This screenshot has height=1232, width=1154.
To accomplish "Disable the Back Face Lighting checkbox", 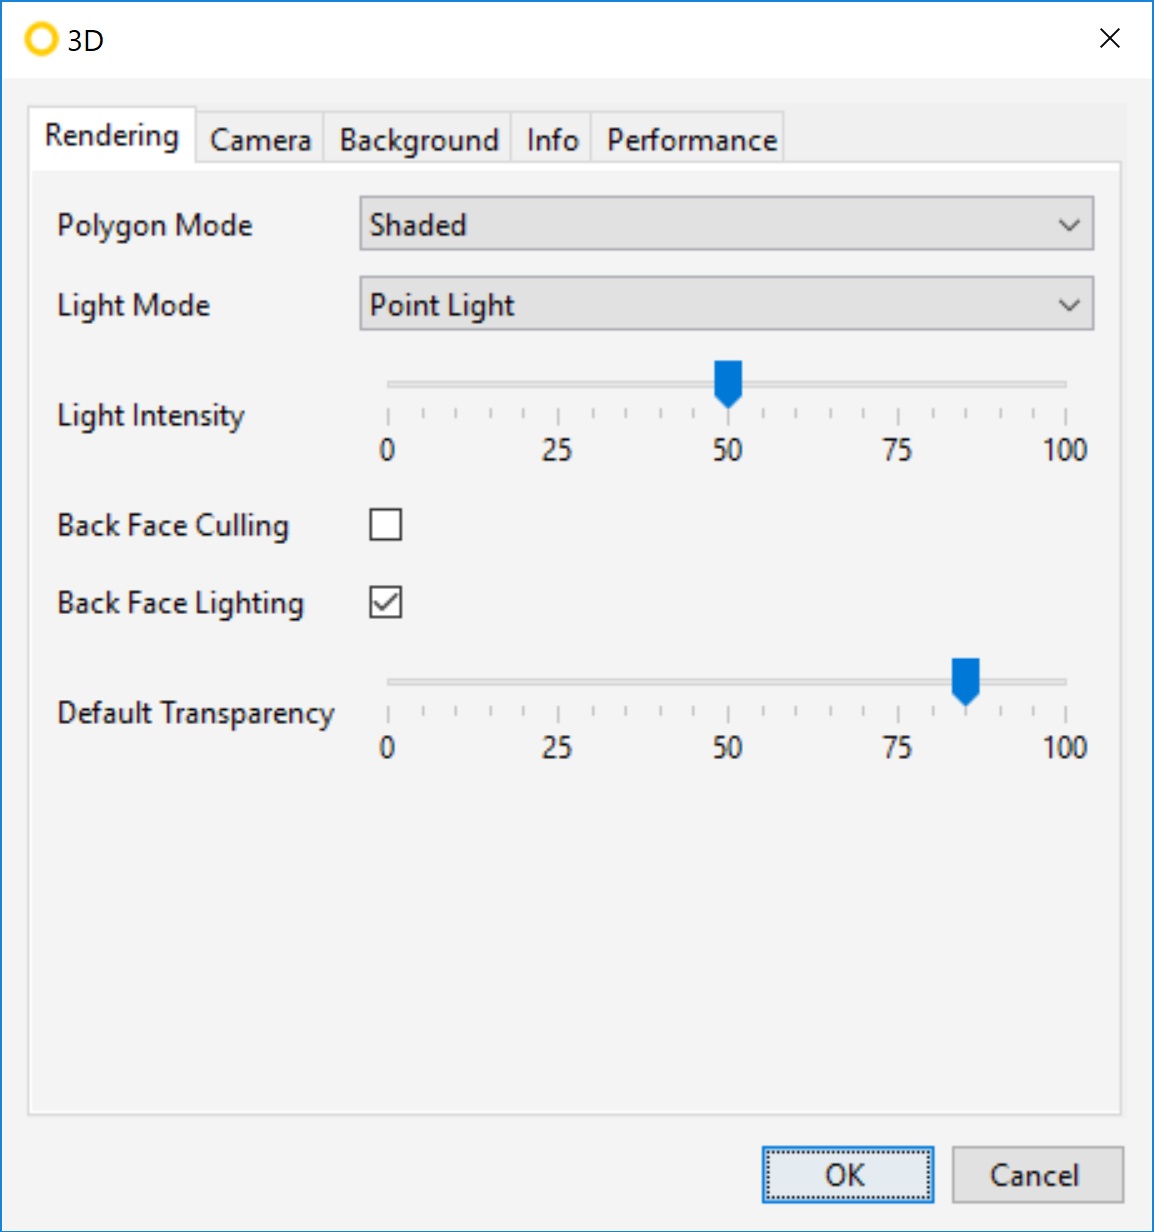I will 385,602.
